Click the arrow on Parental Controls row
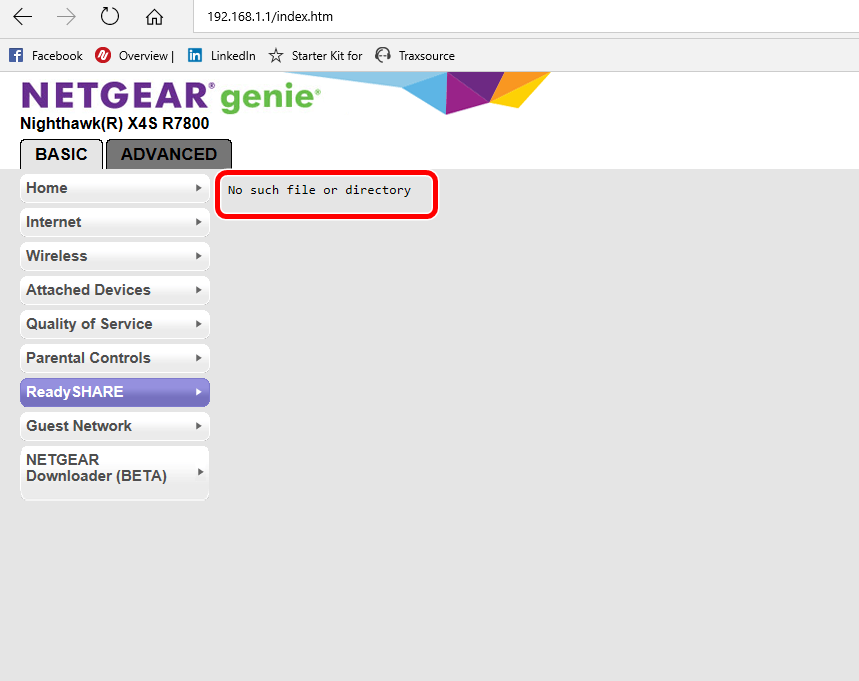The height and width of the screenshot is (681, 859). click(x=199, y=358)
